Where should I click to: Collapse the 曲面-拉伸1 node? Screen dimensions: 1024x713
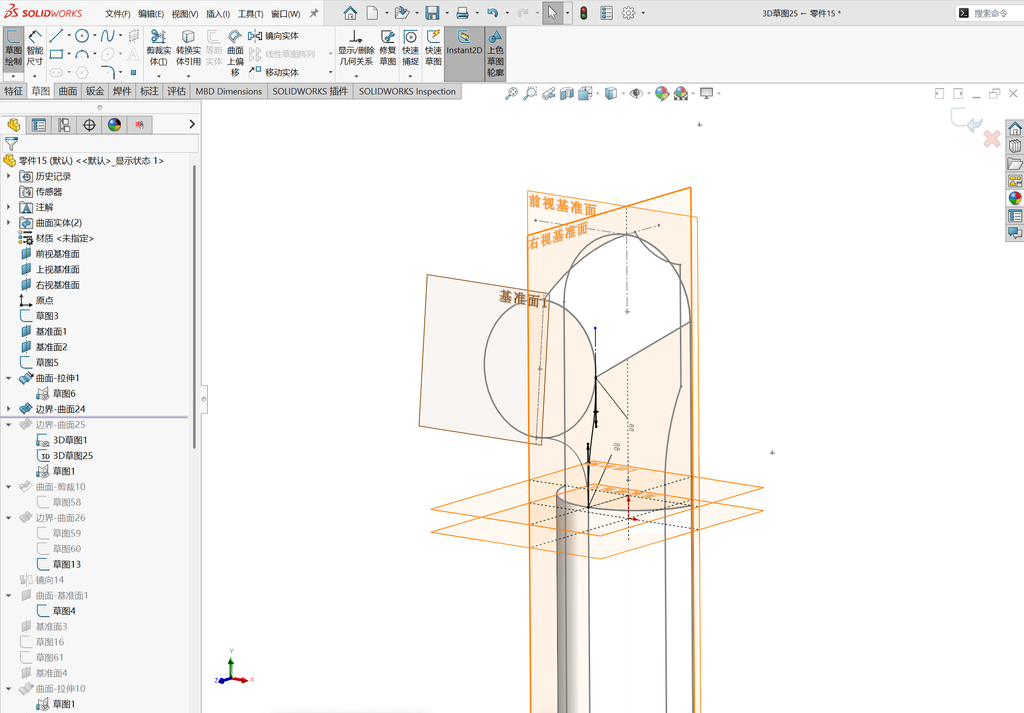8,378
